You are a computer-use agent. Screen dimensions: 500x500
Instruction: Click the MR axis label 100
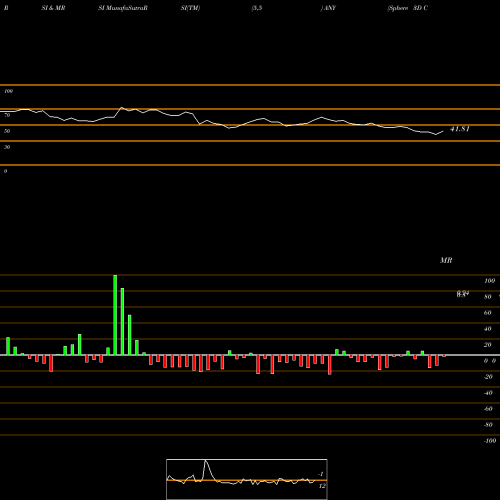[489, 281]
